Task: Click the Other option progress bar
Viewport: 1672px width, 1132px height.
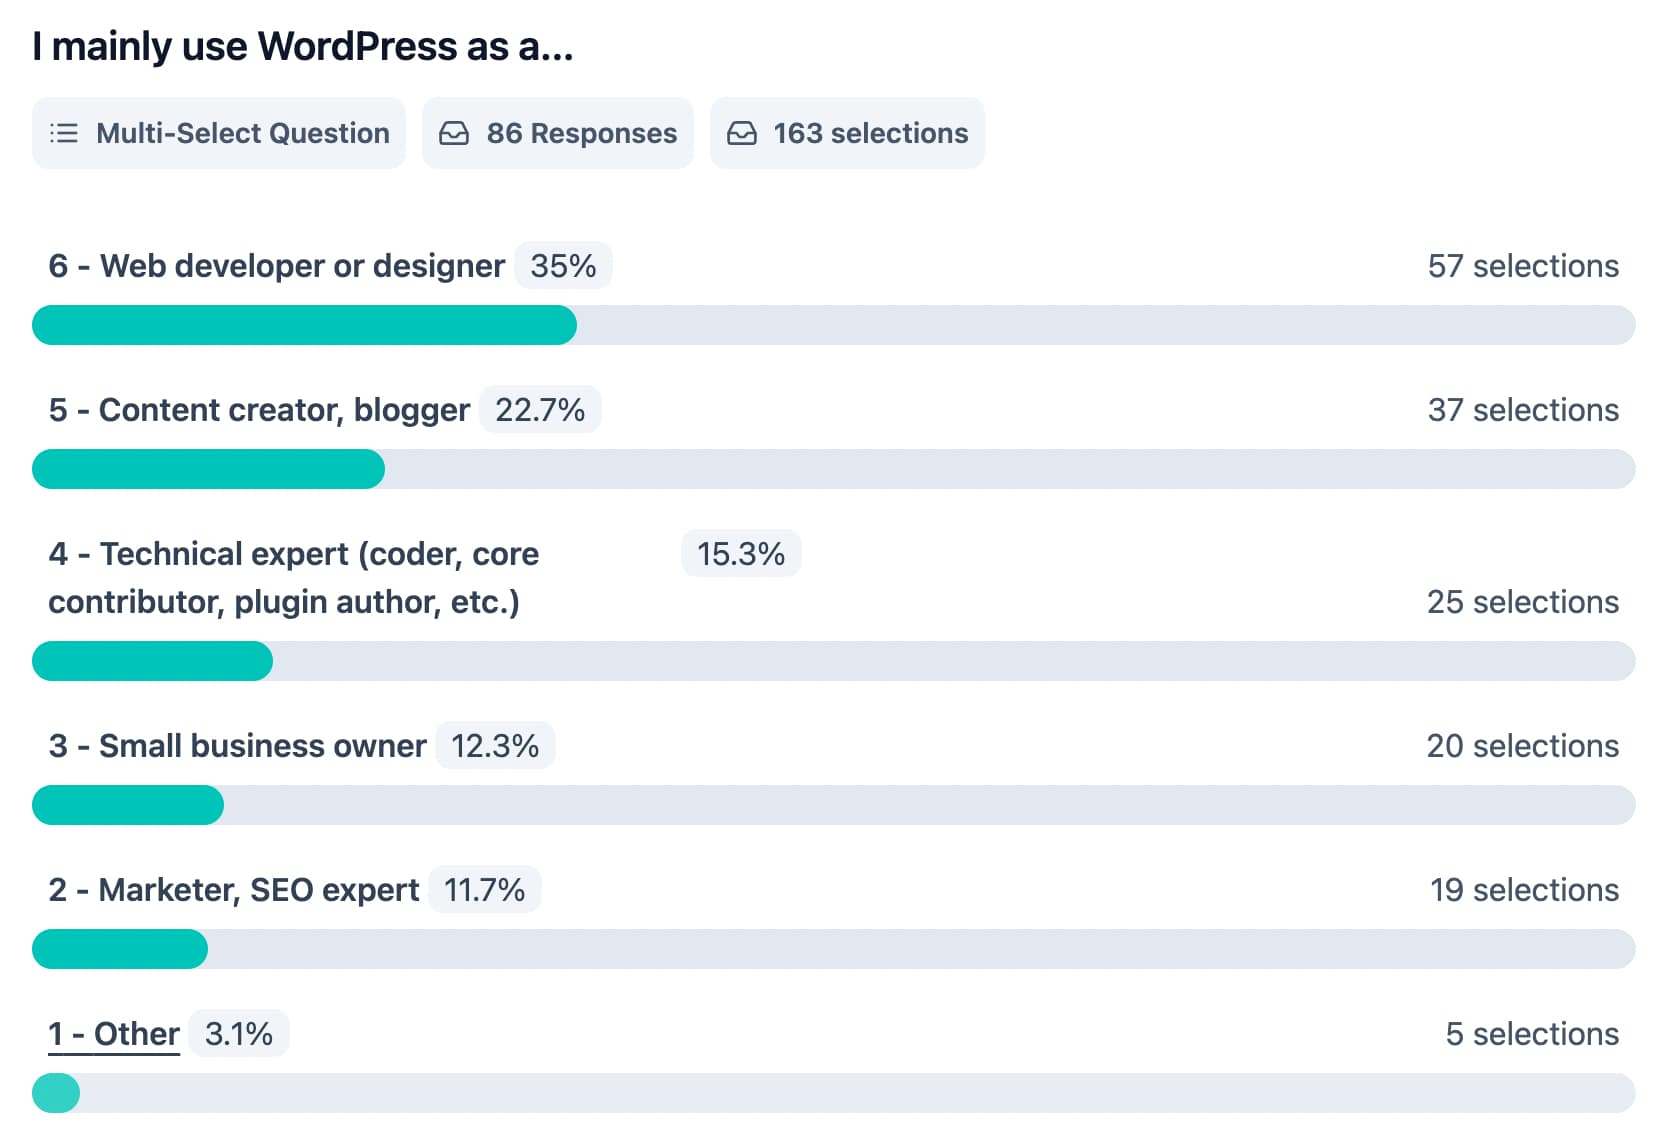Action: click(833, 1093)
